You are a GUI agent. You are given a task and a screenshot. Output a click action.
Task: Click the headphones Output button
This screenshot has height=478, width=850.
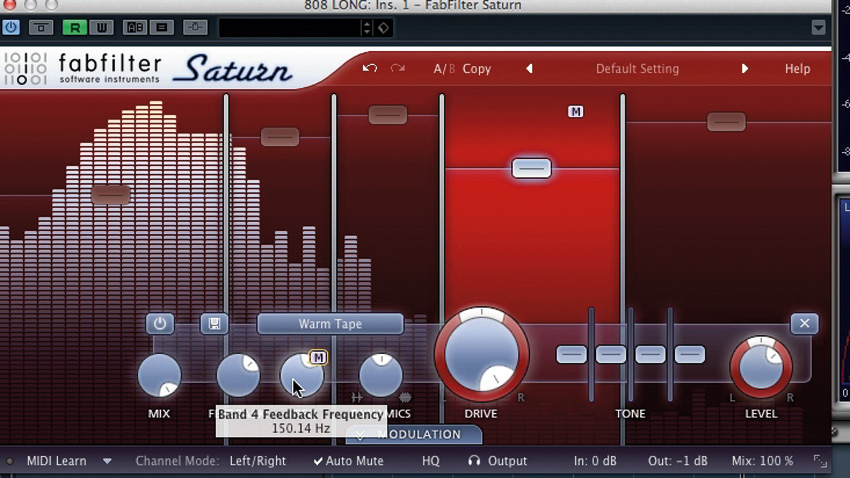497,461
